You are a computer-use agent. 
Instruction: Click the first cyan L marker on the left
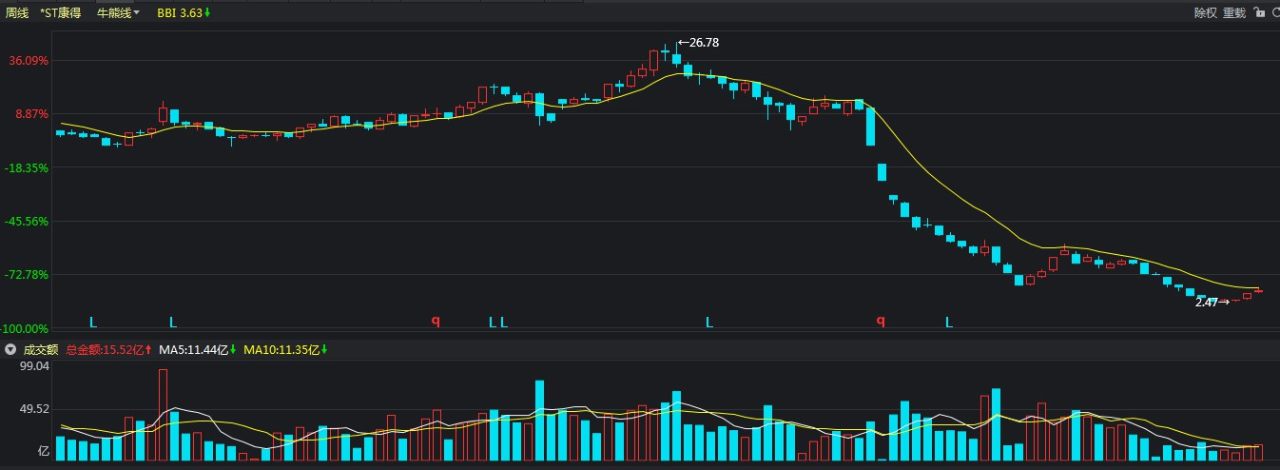click(93, 322)
